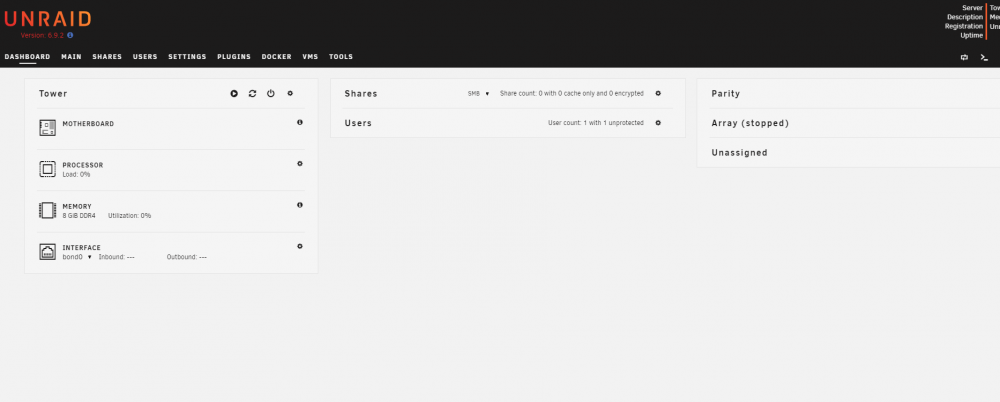
Task: Open the terminal icon in header
Action: (985, 57)
